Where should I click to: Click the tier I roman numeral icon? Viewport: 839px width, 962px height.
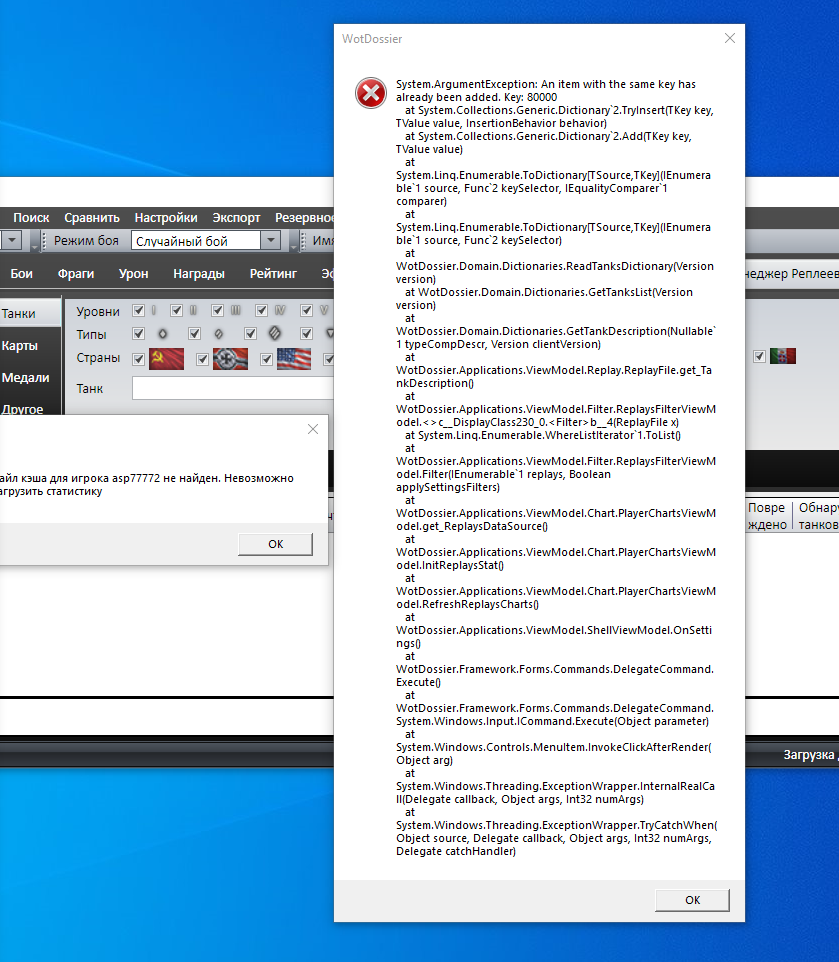[154, 310]
